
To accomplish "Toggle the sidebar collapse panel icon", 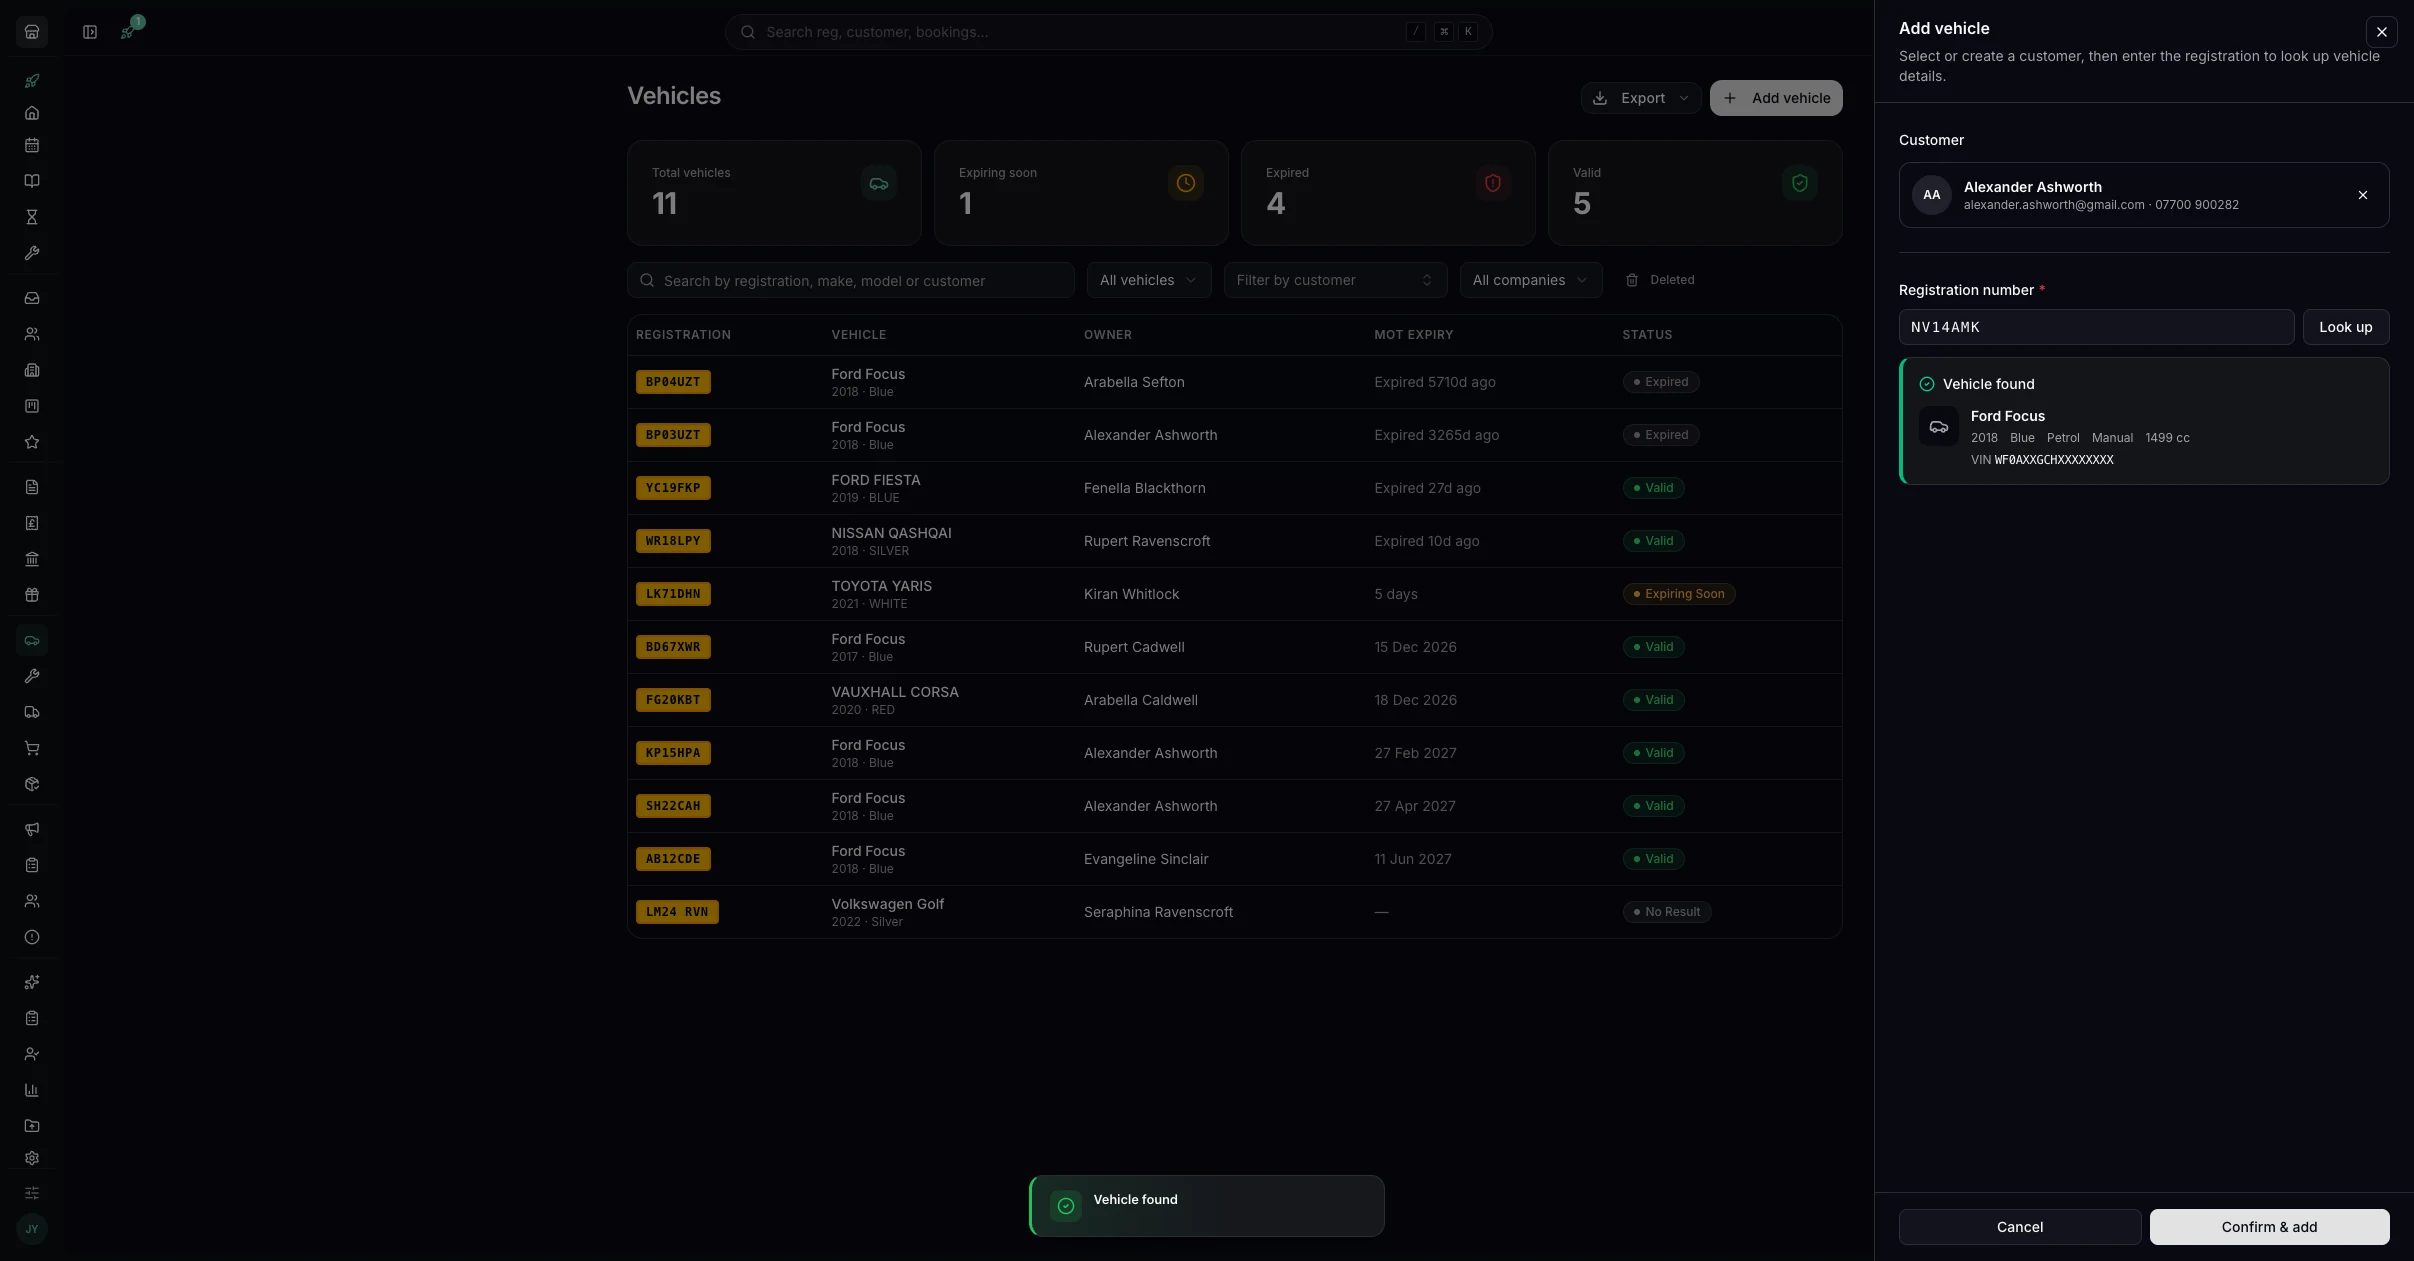I will [x=90, y=32].
